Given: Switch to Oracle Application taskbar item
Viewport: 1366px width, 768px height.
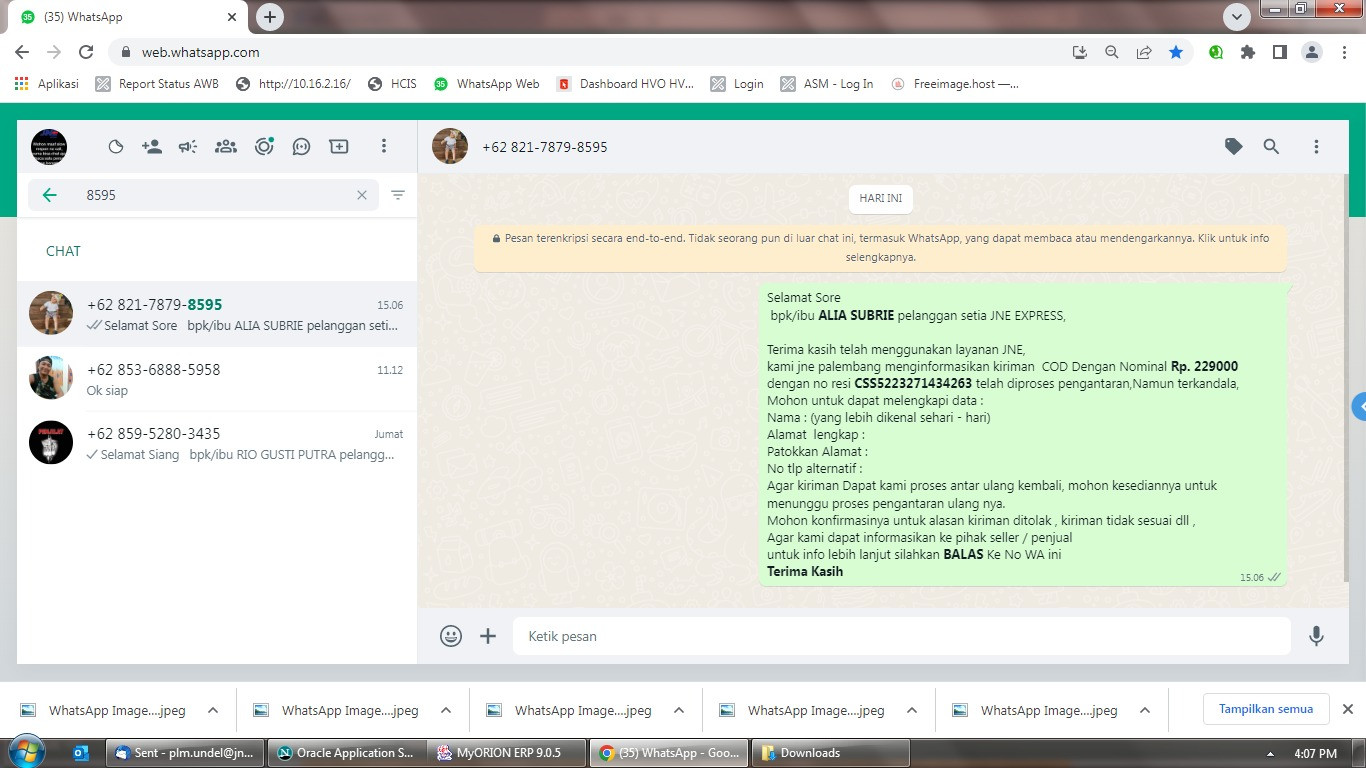Looking at the screenshot, I should [346, 753].
